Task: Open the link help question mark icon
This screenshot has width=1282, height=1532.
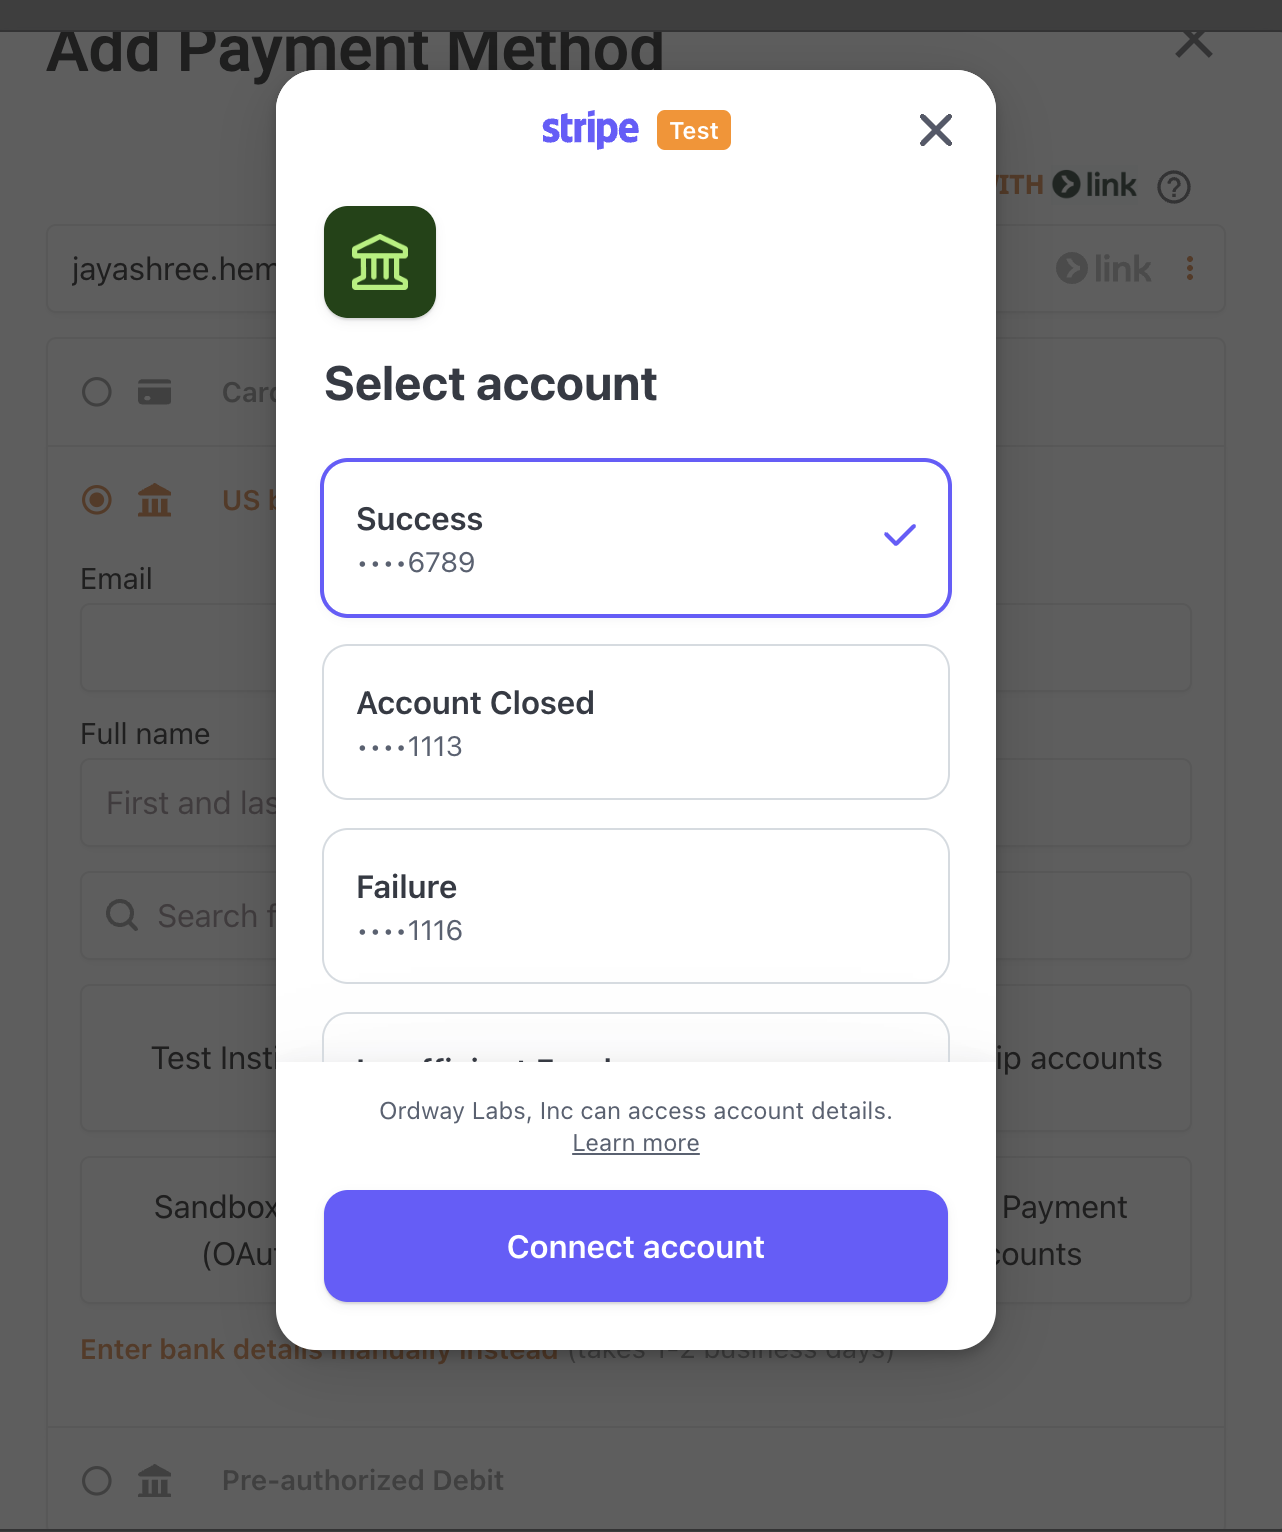Action: tap(1174, 187)
